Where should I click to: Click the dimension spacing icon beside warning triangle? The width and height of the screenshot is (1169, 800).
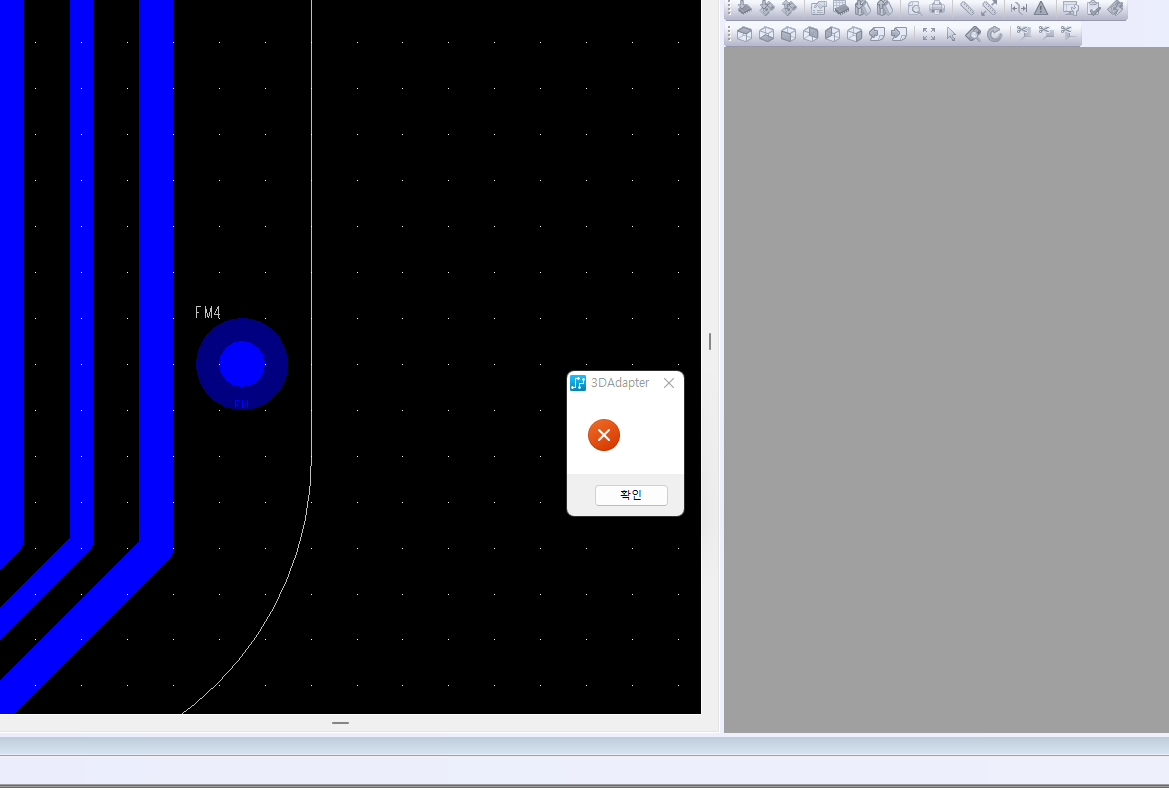coord(1019,8)
